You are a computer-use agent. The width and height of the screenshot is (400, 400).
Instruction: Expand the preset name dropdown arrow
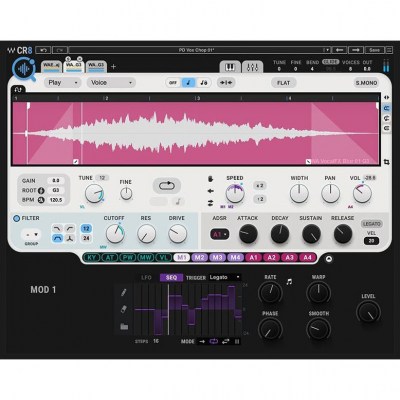[327, 50]
